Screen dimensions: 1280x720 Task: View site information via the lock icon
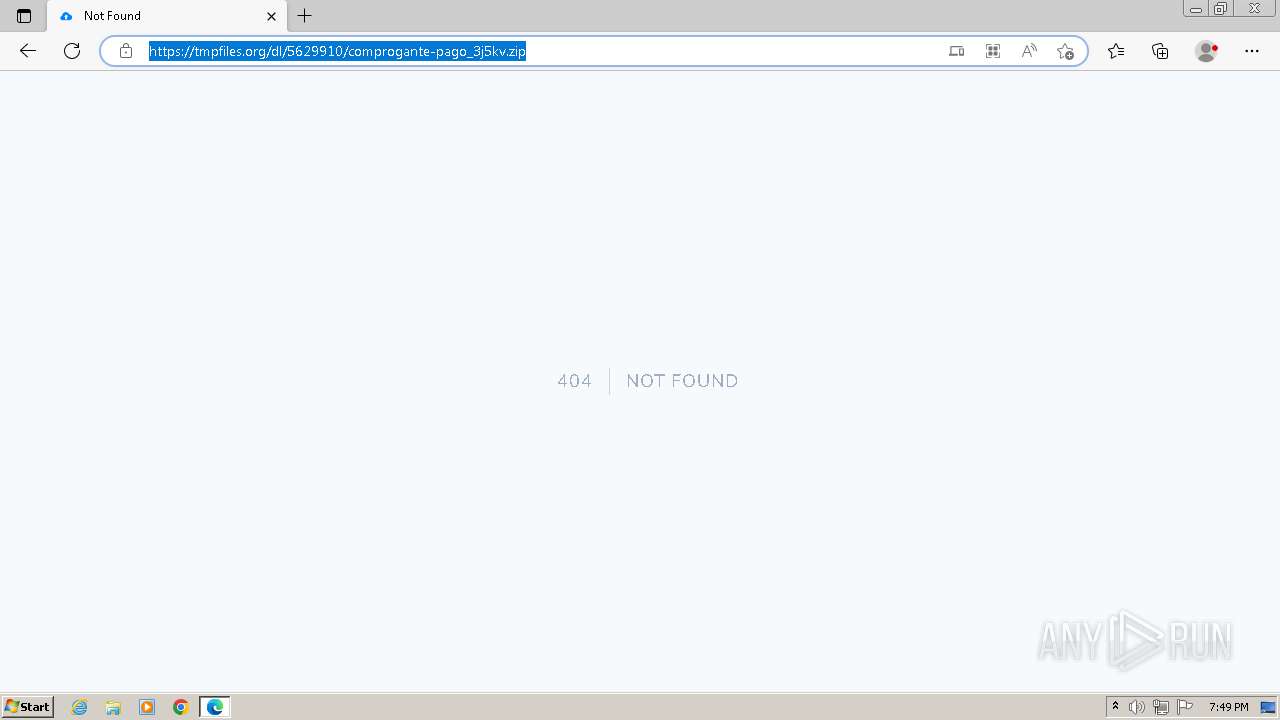click(x=126, y=51)
